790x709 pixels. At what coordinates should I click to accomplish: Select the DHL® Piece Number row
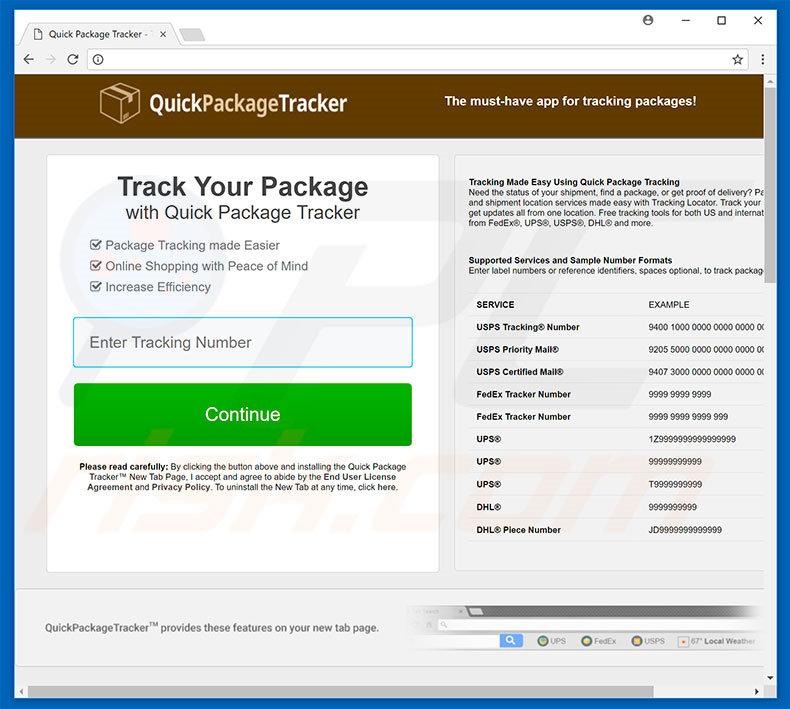618,530
